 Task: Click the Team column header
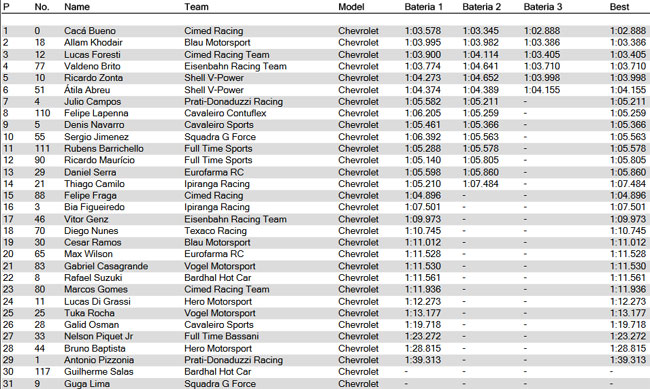[x=196, y=7]
